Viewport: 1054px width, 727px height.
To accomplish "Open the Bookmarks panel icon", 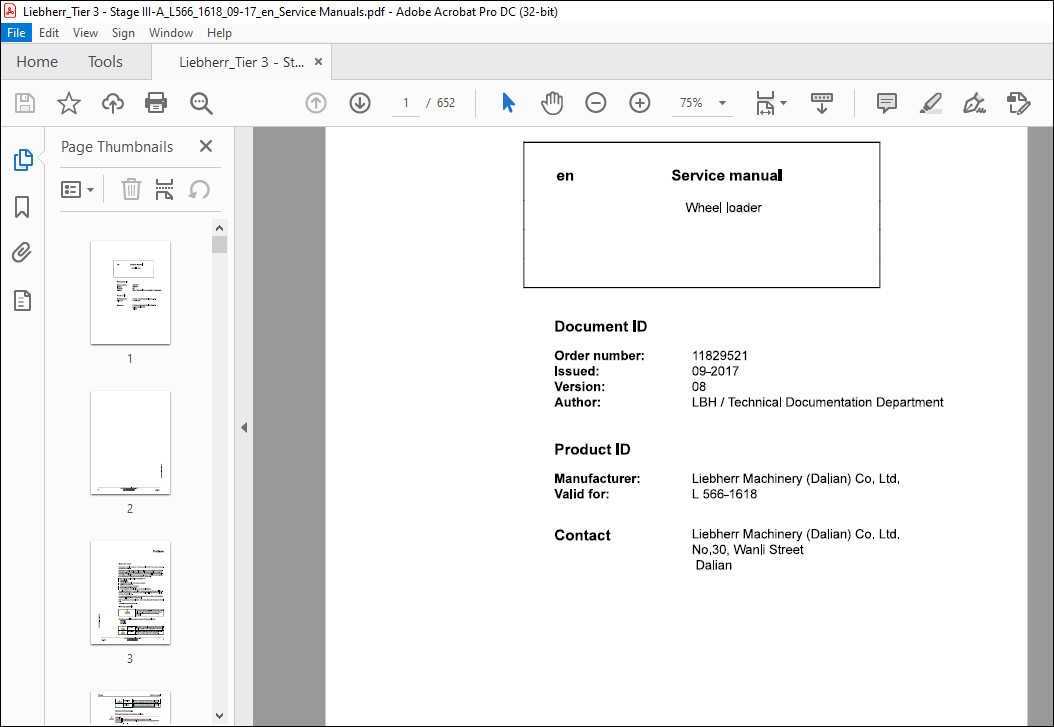I will (22, 207).
